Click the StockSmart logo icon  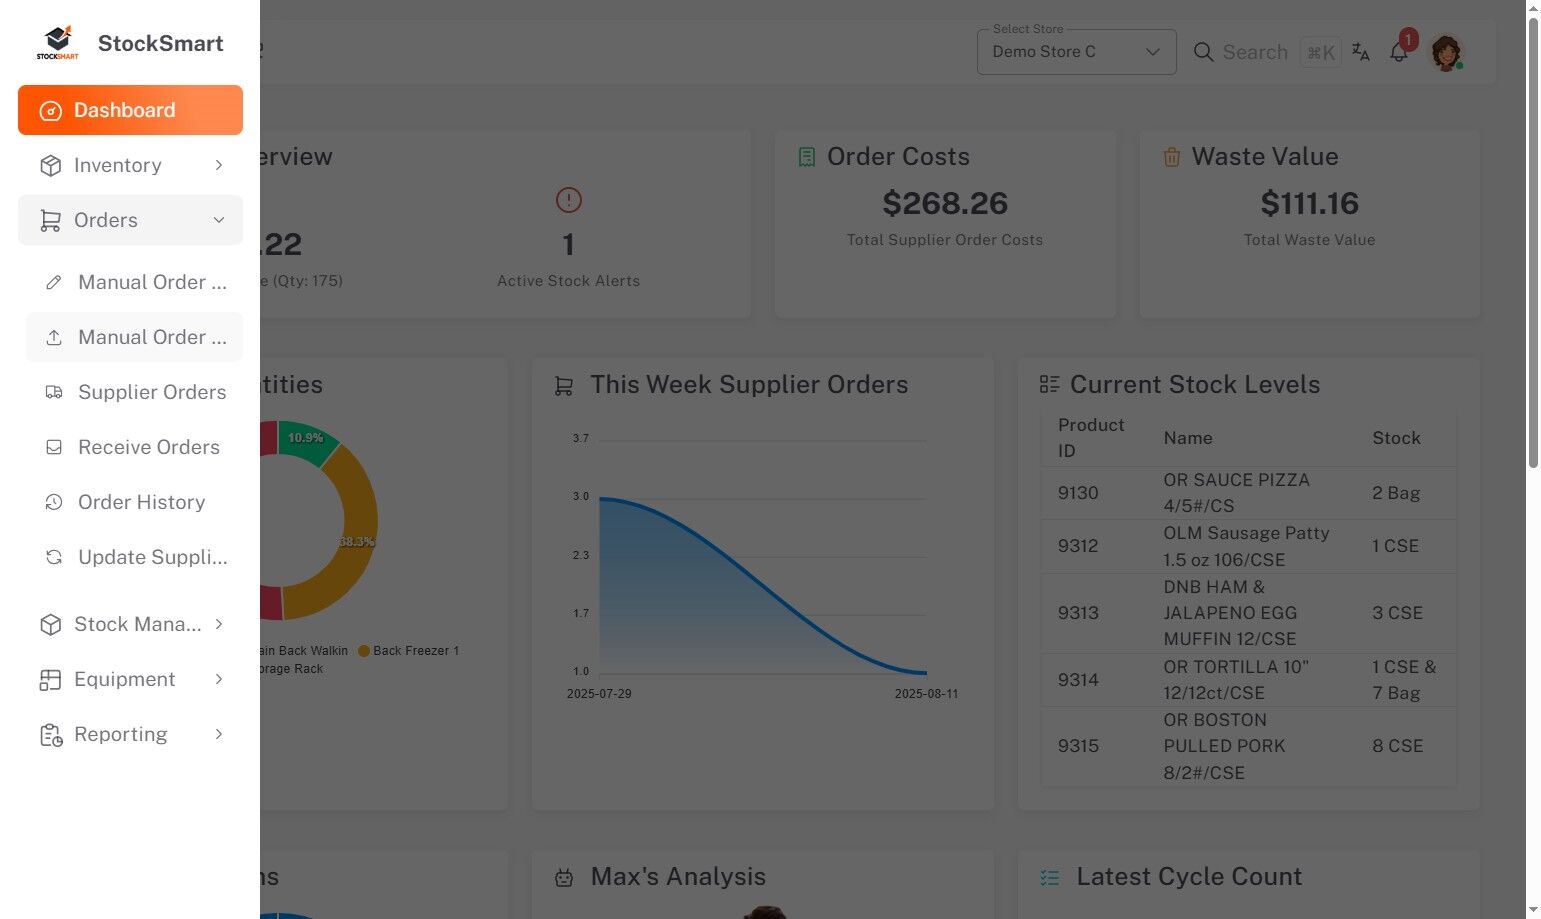click(x=57, y=43)
